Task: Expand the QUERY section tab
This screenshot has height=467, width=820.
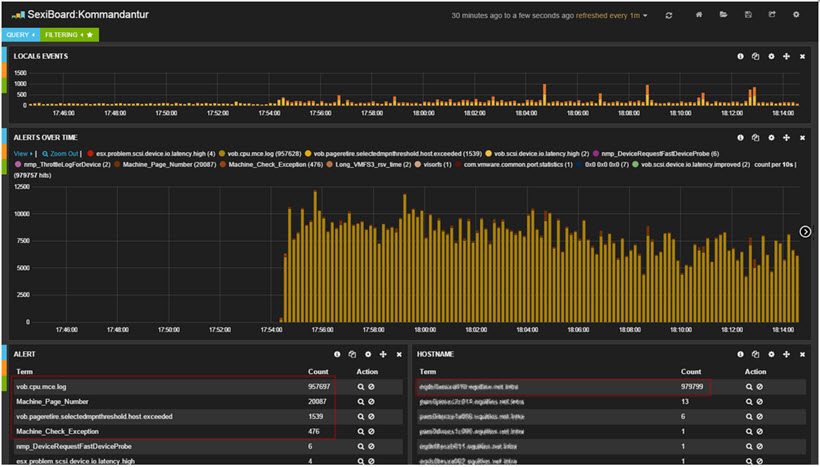Action: point(20,35)
